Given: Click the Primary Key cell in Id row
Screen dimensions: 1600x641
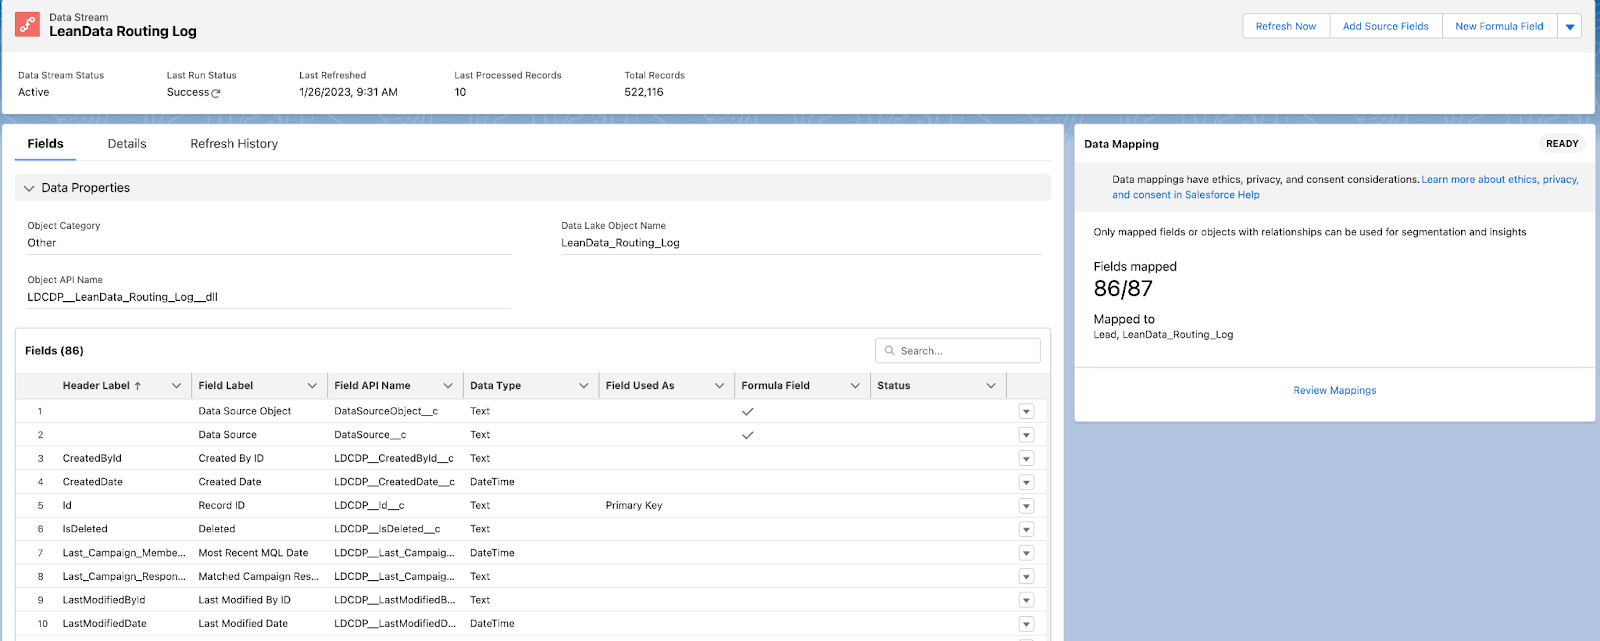Looking at the screenshot, I should coord(634,506).
